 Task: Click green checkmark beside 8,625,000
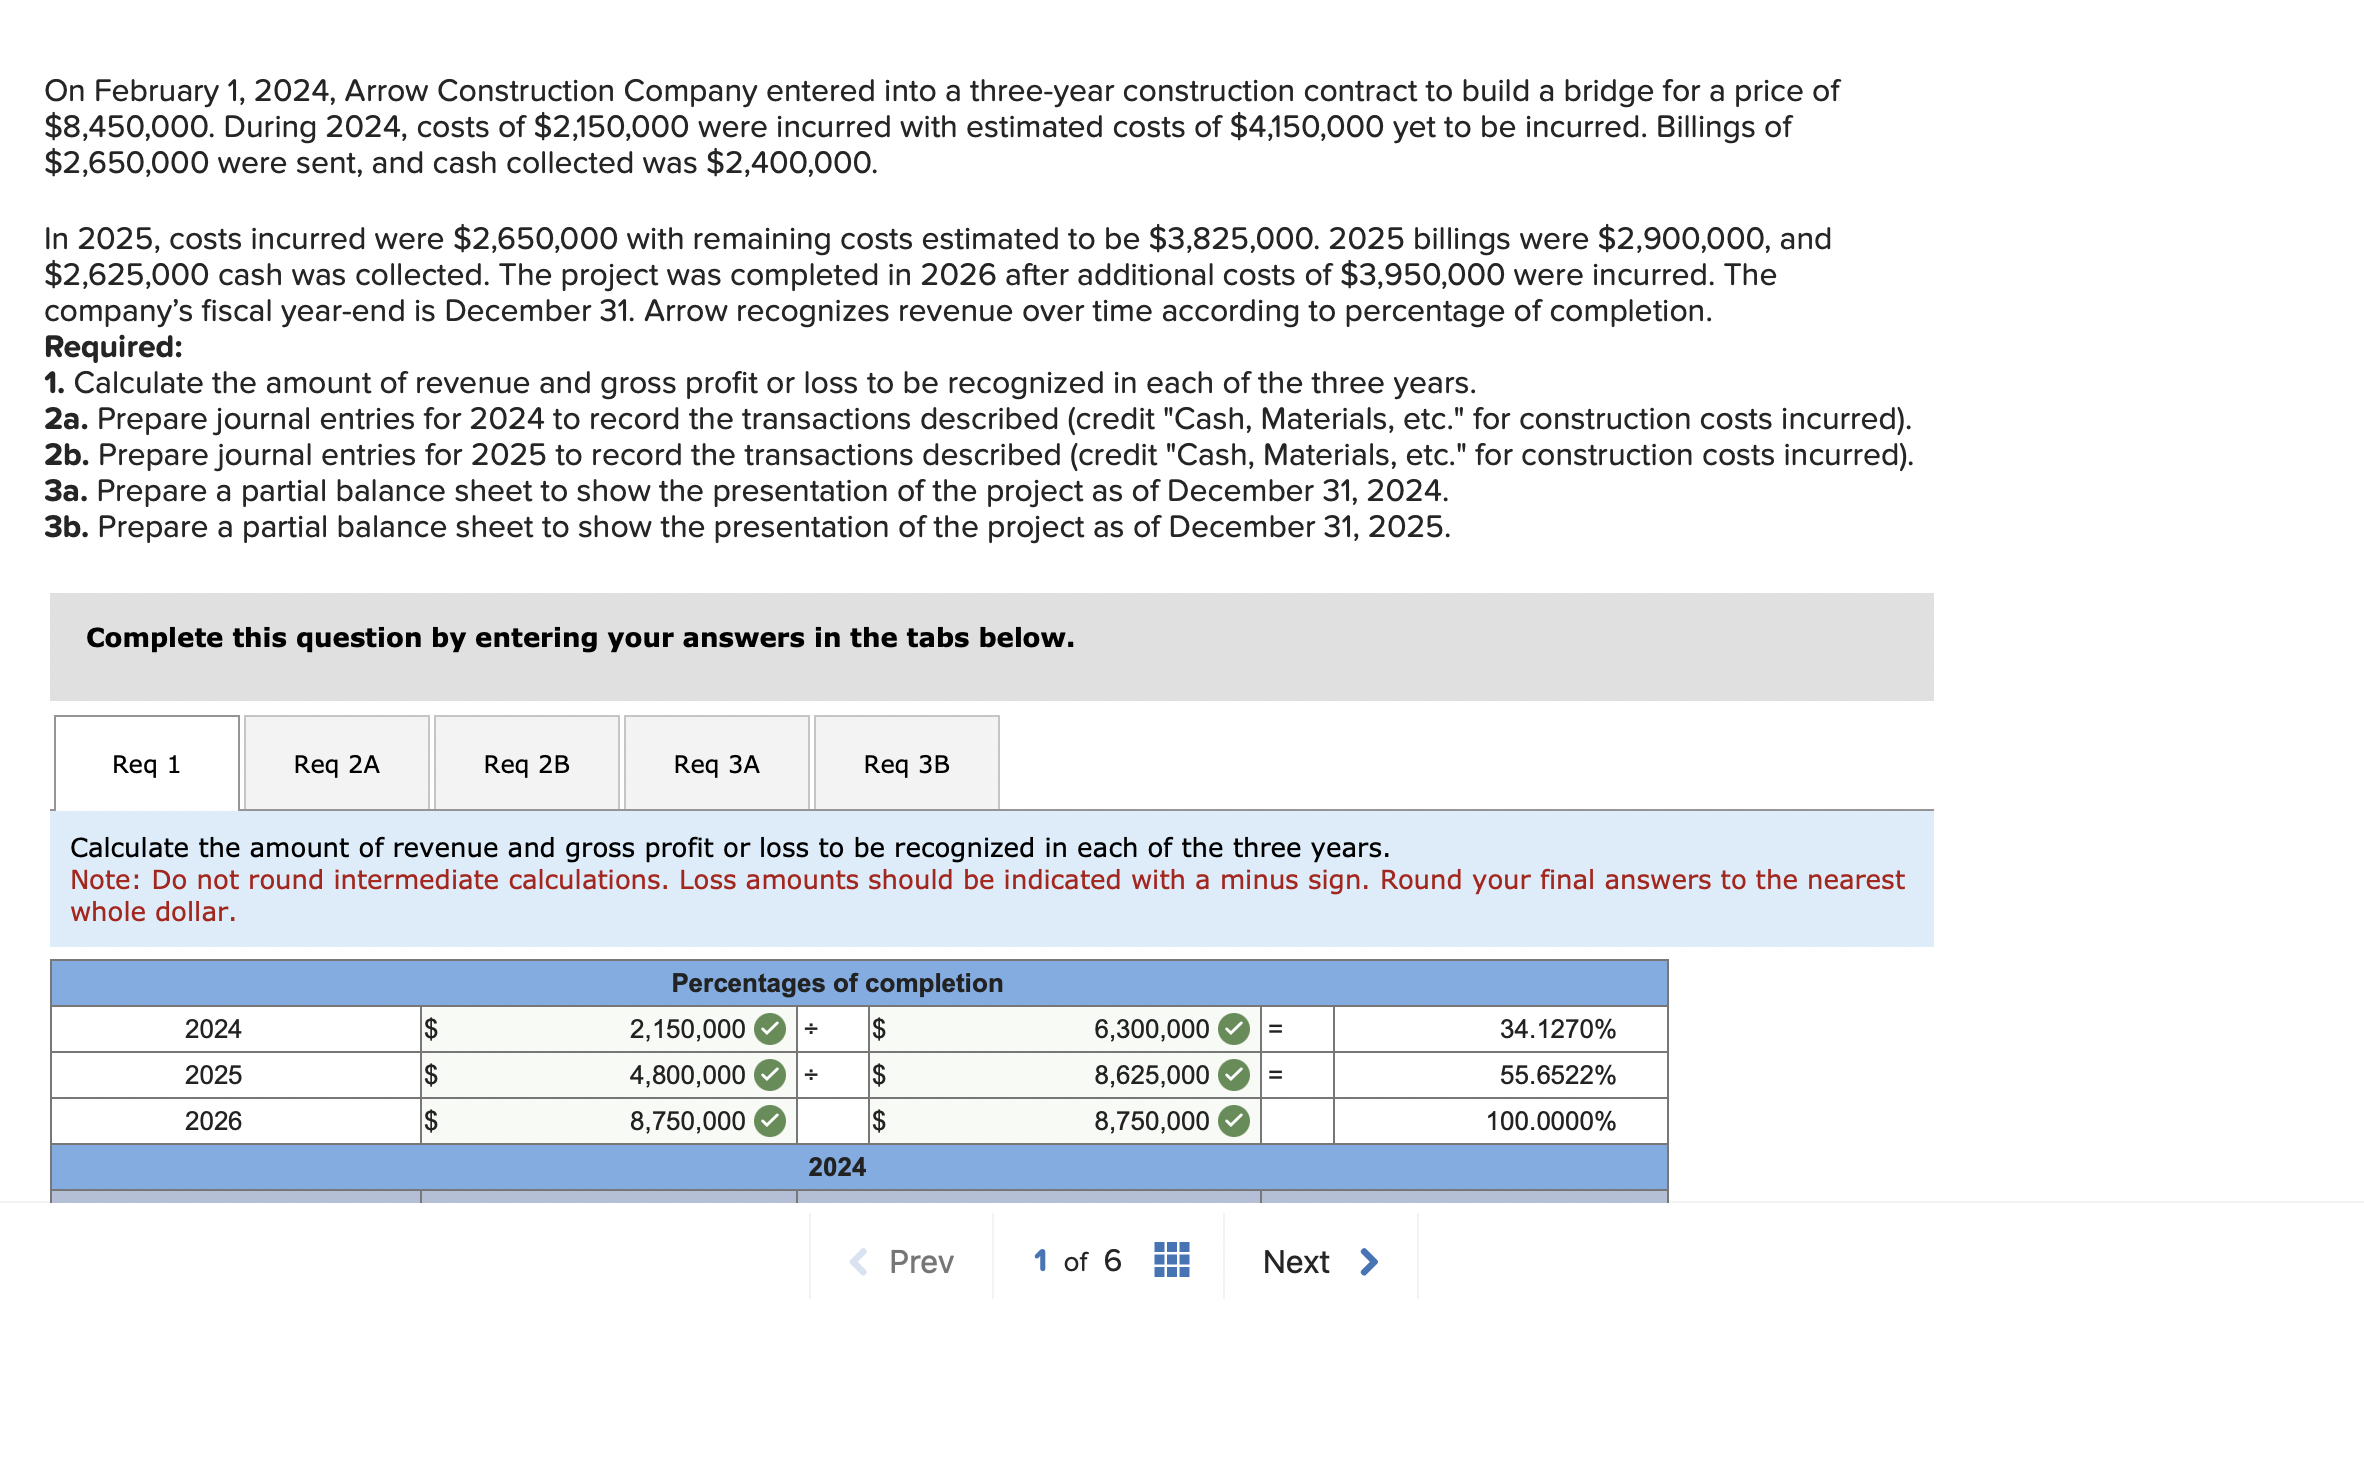(1234, 1074)
